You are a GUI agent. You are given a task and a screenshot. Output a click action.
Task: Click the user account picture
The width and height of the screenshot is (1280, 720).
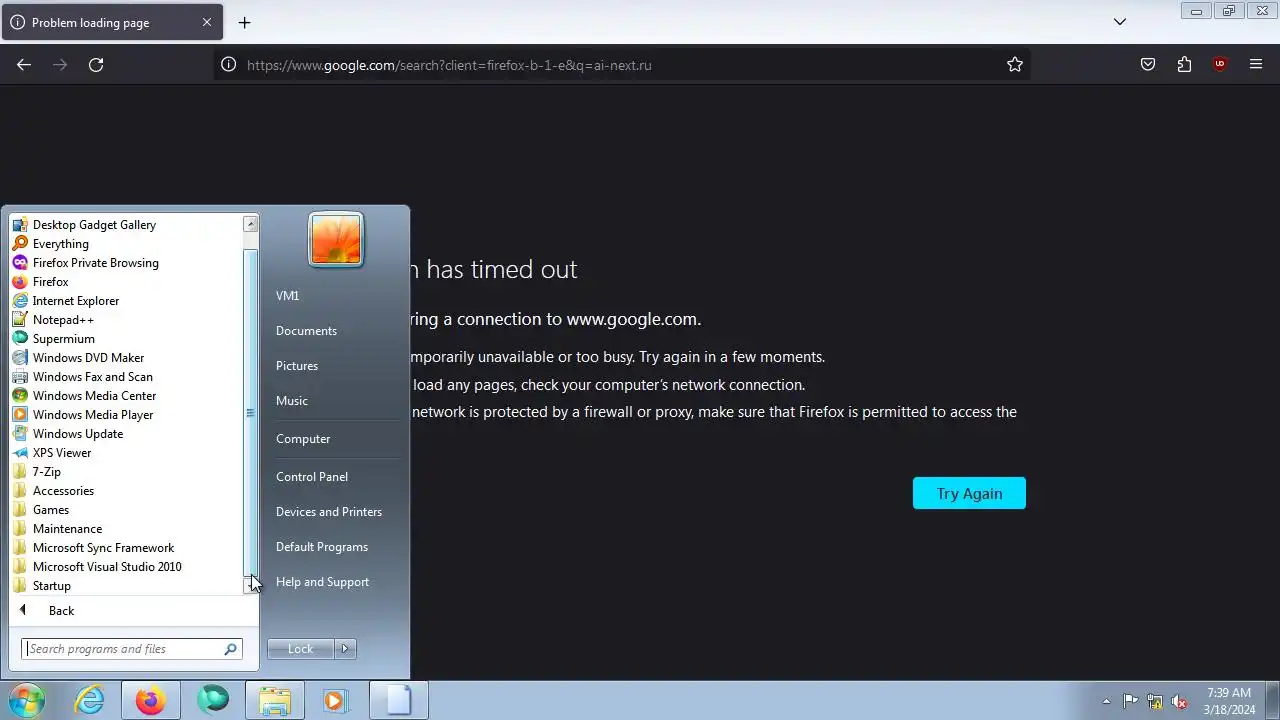pyautogui.click(x=336, y=240)
